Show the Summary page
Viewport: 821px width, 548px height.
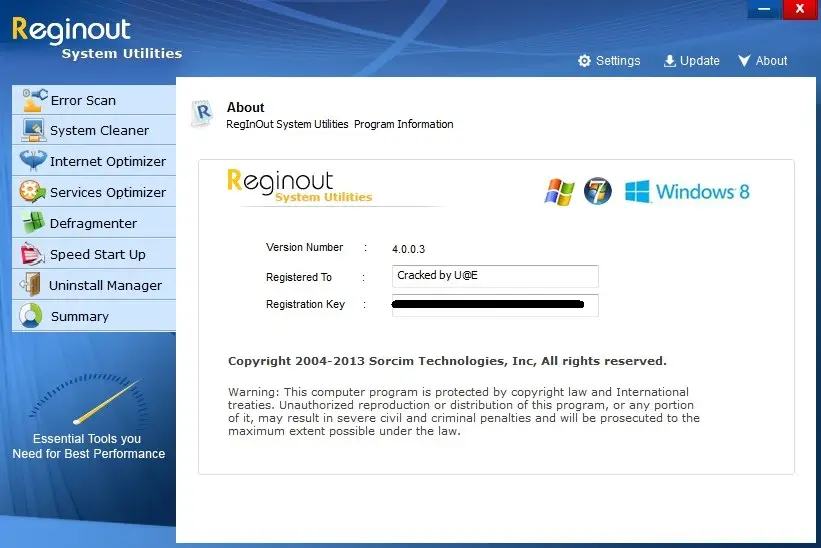pyautogui.click(x=94, y=316)
